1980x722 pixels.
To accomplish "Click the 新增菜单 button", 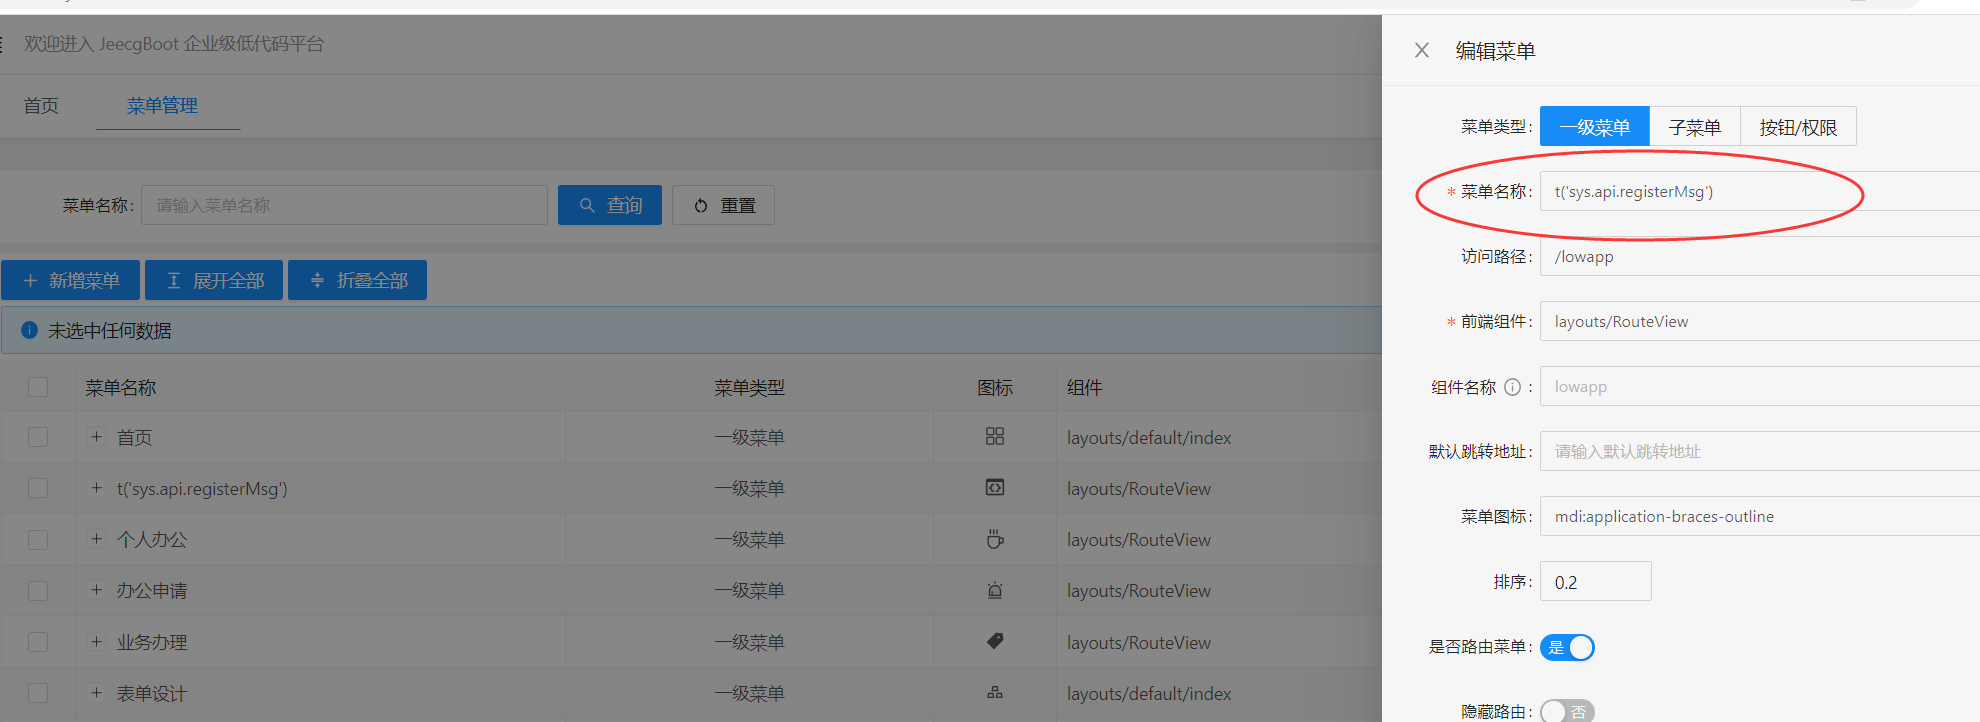I will [70, 280].
